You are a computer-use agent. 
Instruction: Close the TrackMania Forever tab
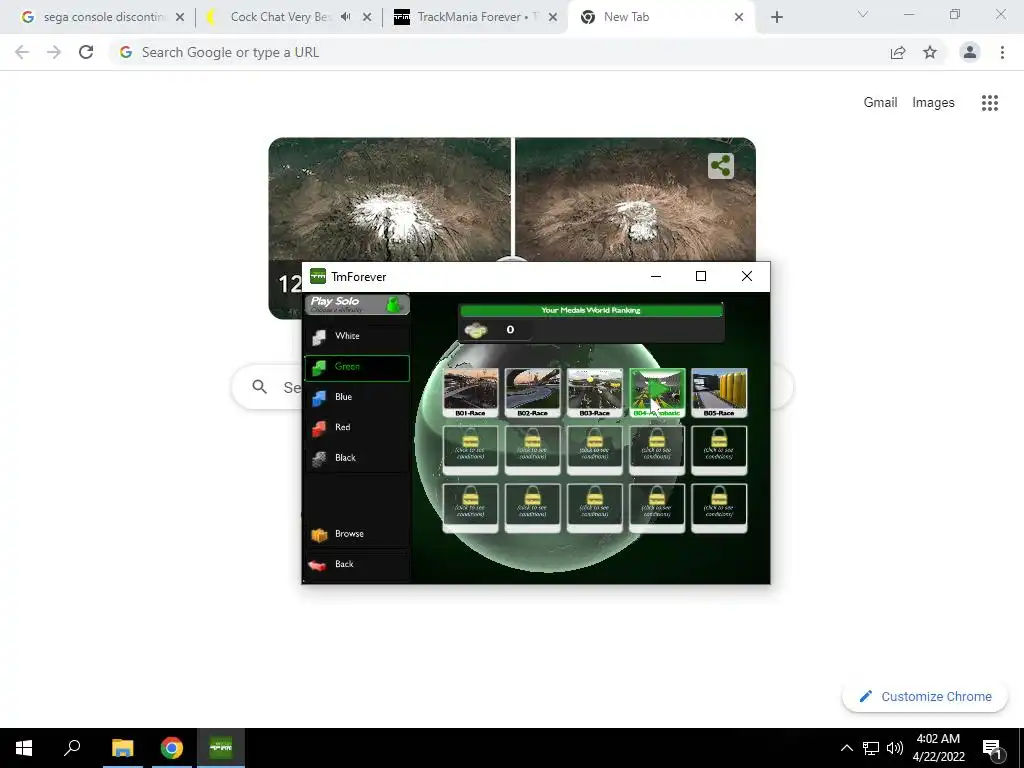553,17
